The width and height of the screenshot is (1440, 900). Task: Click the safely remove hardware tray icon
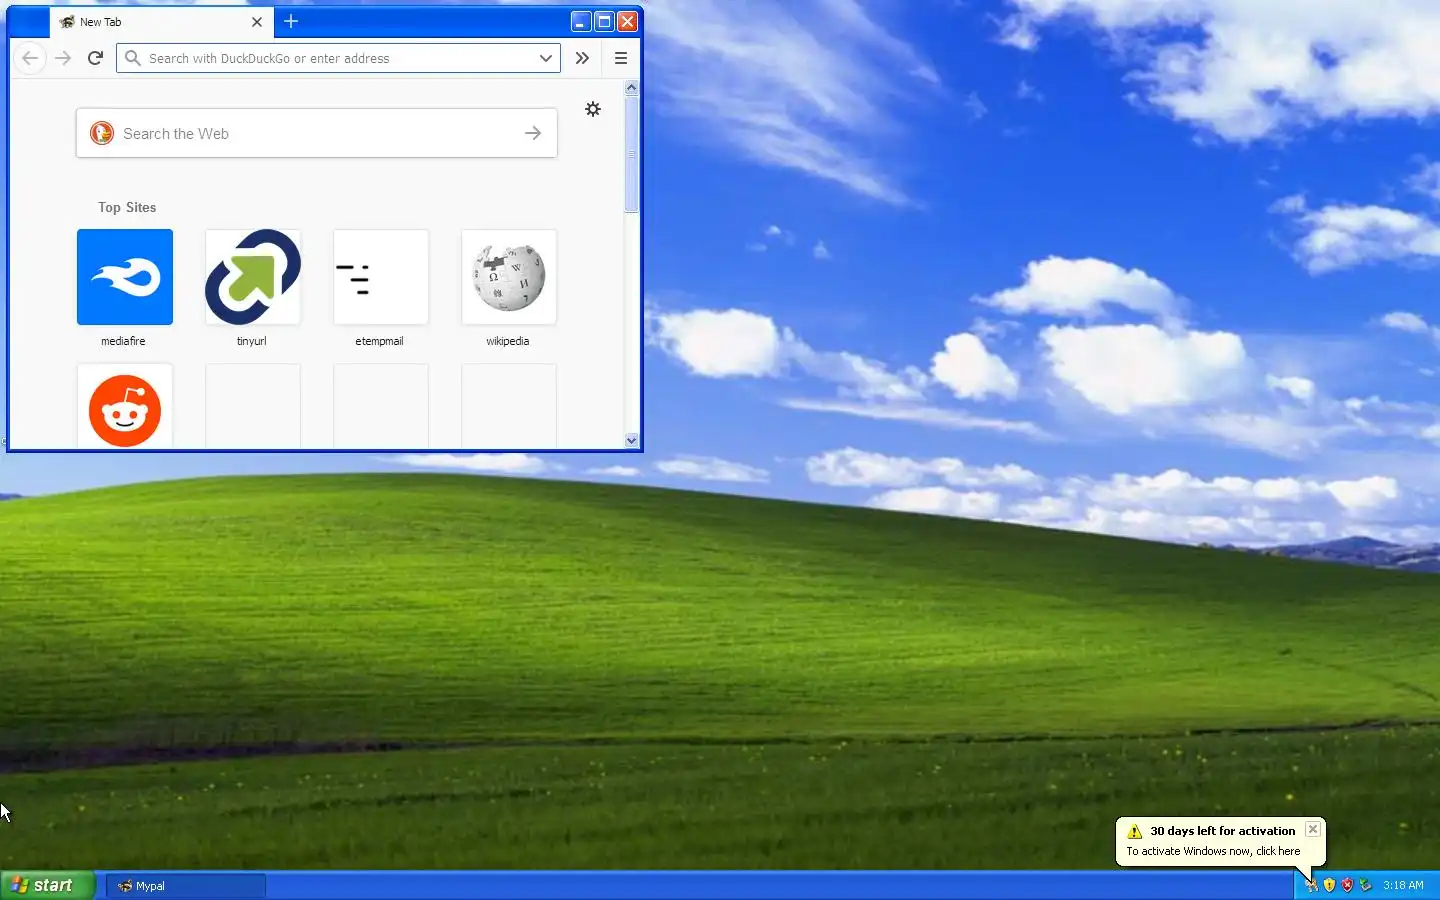pyautogui.click(x=1365, y=885)
